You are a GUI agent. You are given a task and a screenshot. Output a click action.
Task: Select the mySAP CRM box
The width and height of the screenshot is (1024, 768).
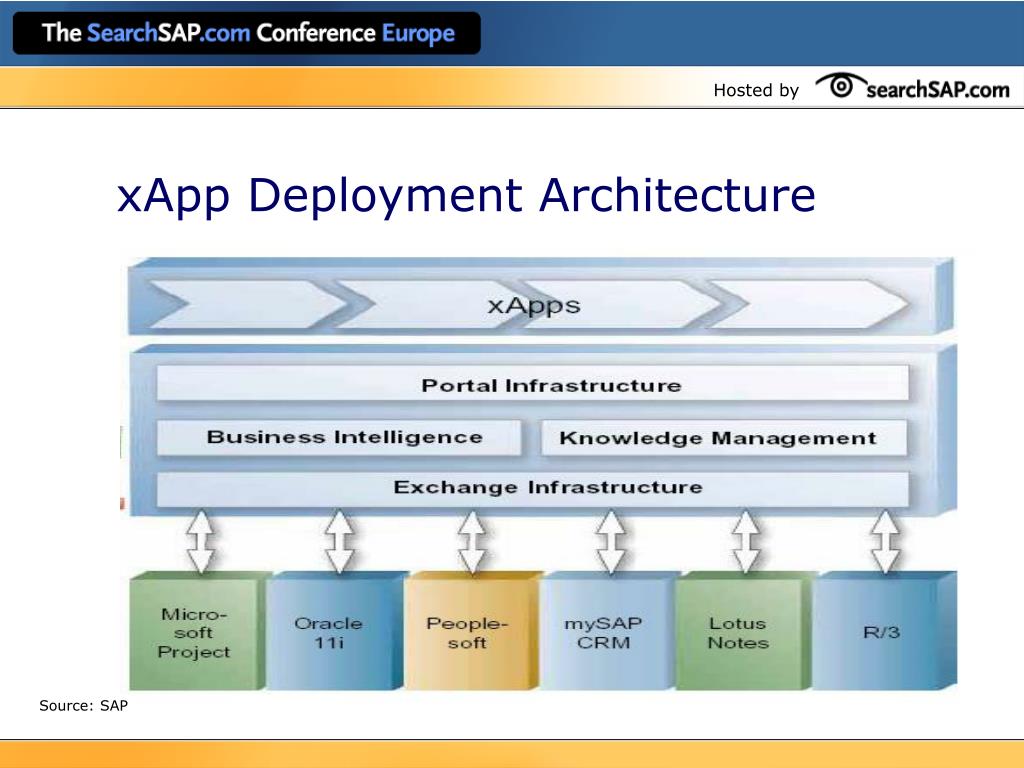(607, 632)
